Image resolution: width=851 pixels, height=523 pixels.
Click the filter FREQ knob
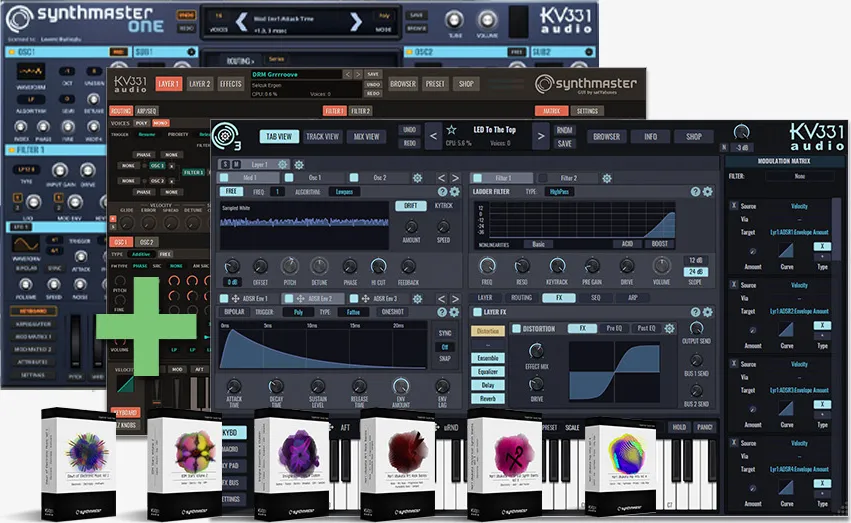click(x=487, y=266)
